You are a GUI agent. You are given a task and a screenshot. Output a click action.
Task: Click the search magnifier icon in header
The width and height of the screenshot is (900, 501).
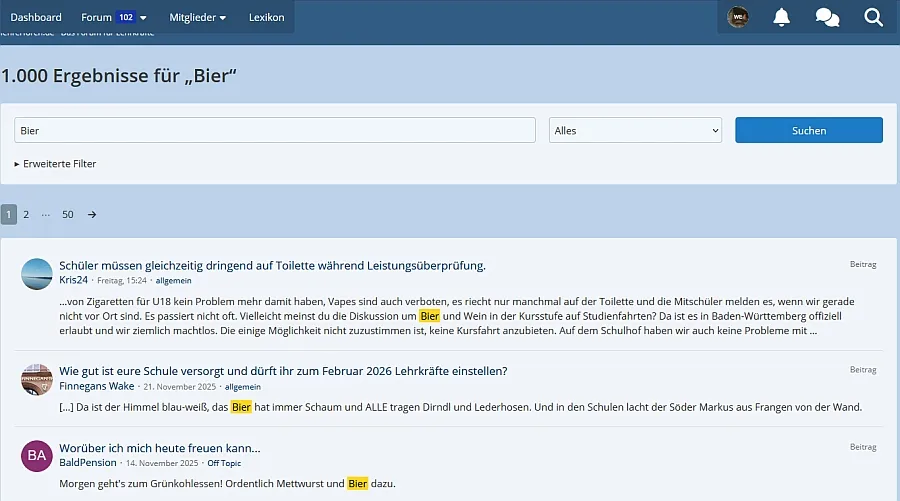[x=873, y=17]
